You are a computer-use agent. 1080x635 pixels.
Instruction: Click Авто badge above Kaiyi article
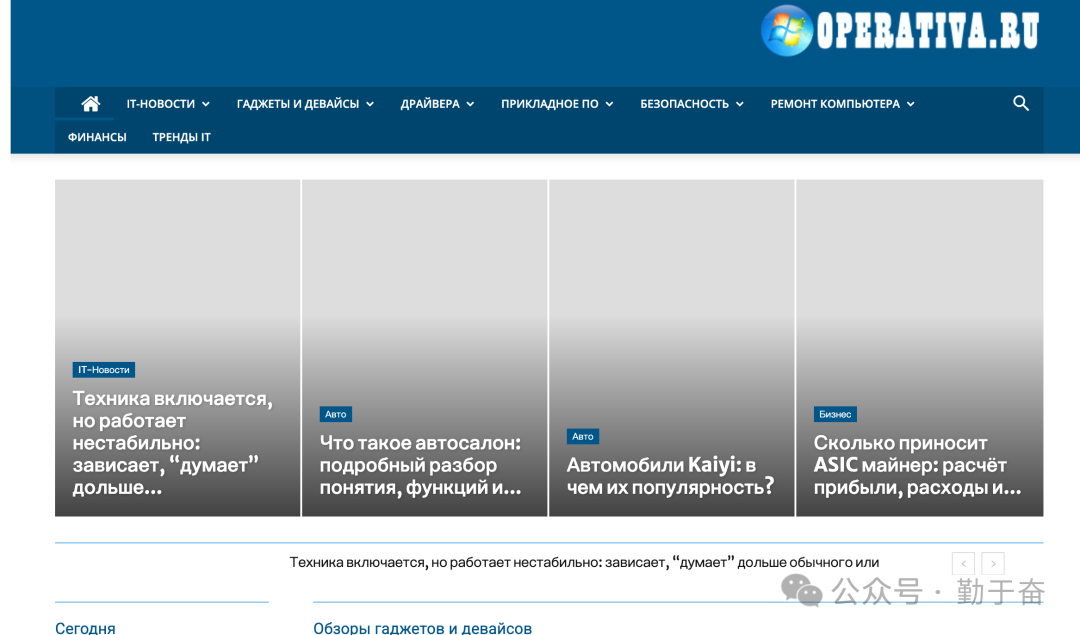click(583, 437)
